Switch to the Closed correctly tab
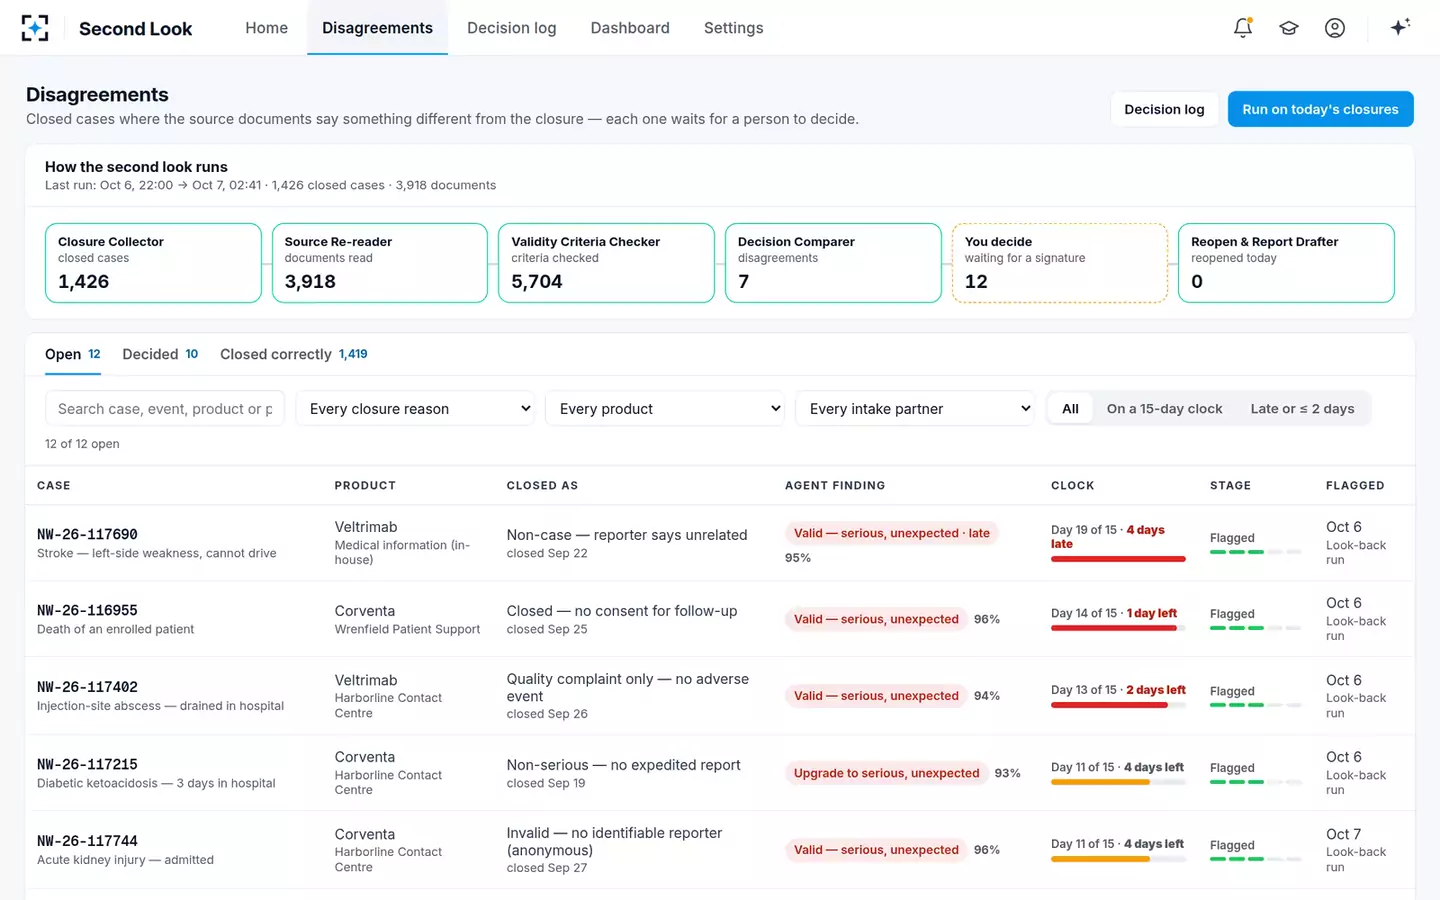 coord(294,354)
